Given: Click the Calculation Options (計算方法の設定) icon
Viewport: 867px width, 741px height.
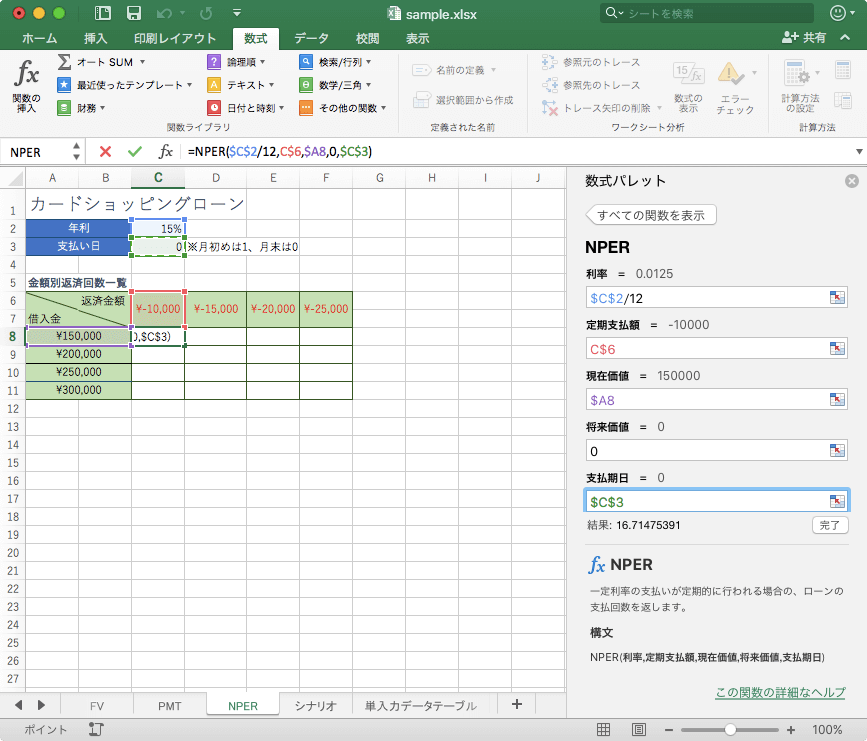Looking at the screenshot, I should 796,73.
